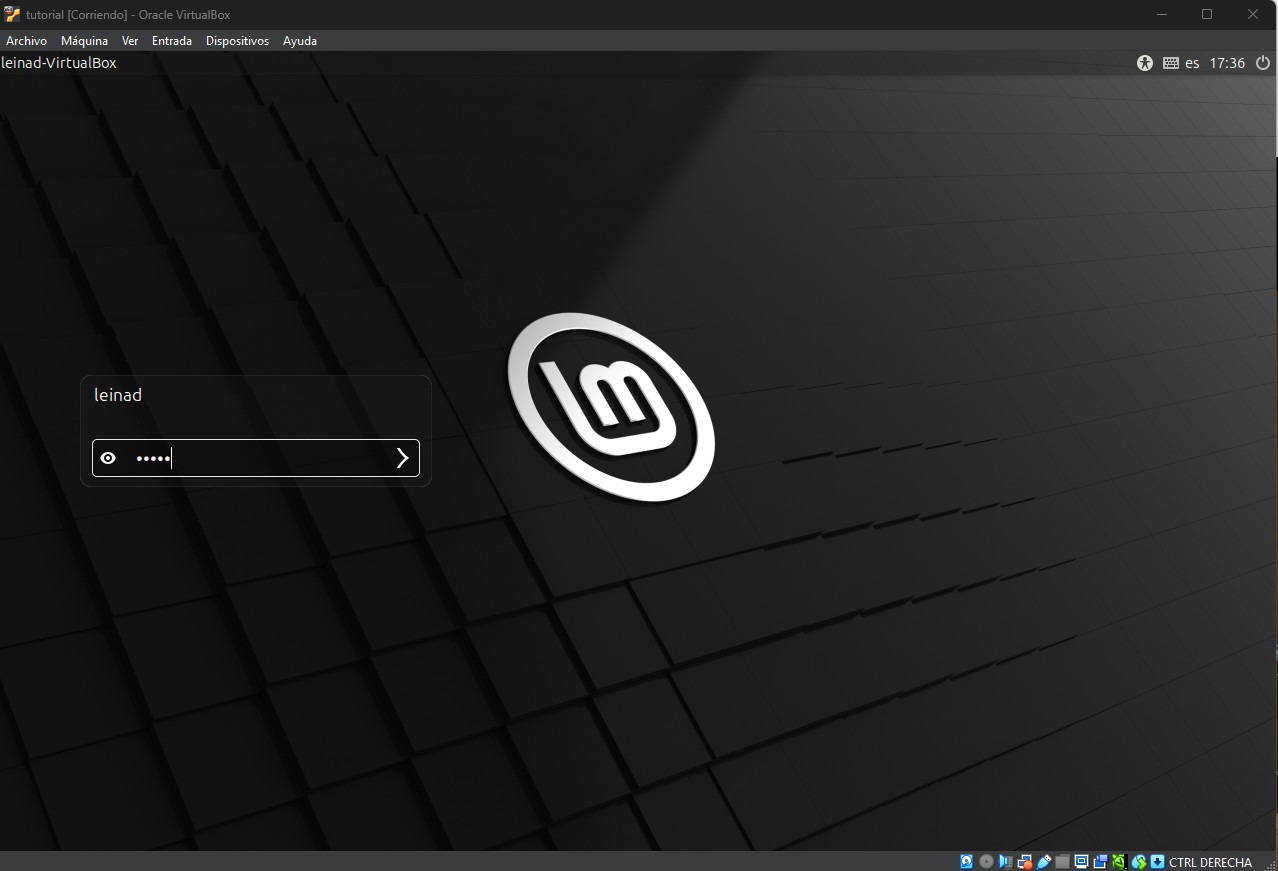Viewport: 1278px width, 871px height.
Task: Click the screen recording status icon
Action: [1100, 862]
